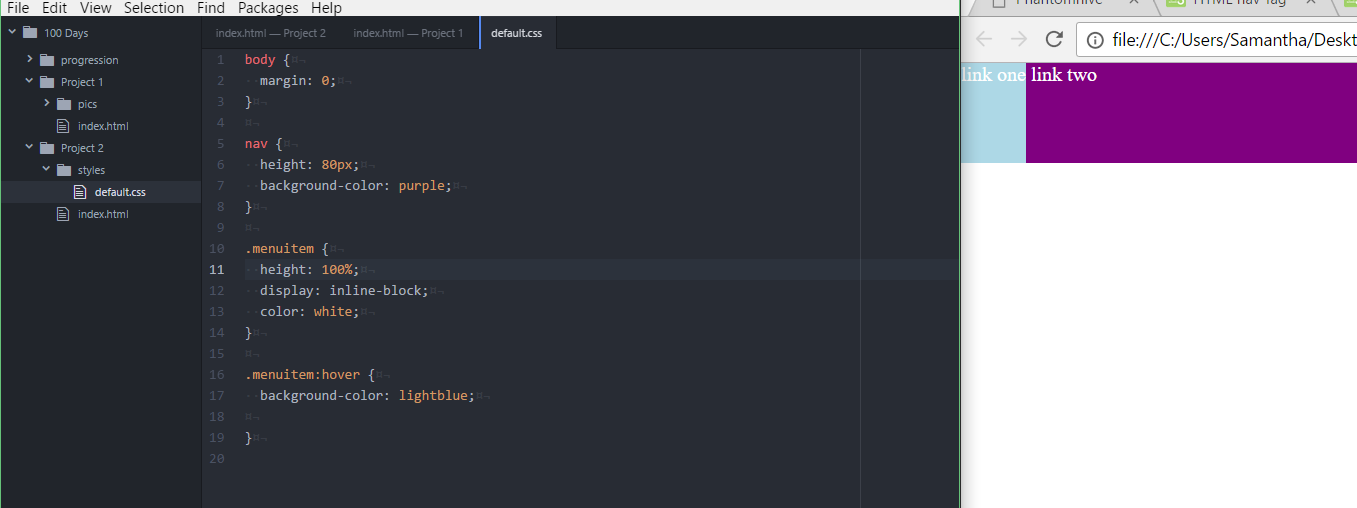Image resolution: width=1357 pixels, height=508 pixels.
Task: Expand the pics folder chevron
Action: coord(46,103)
